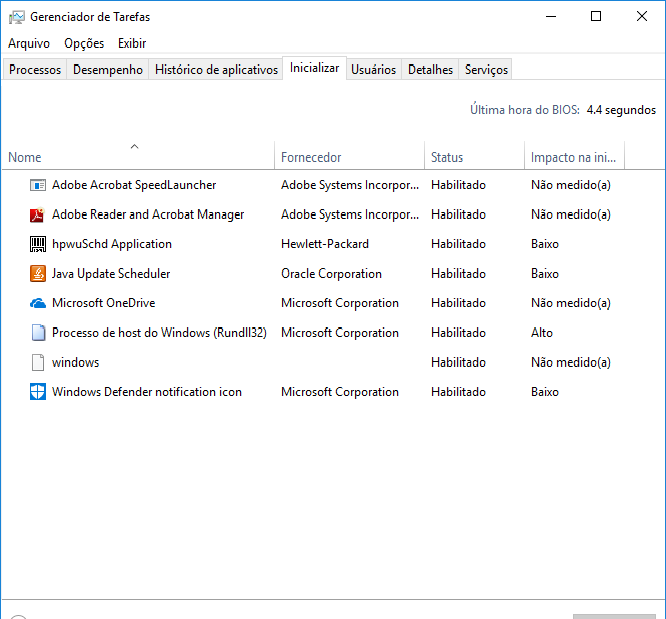Screen dimensions: 666x619
Task: Sort by the Status column header
Action: tap(474, 157)
